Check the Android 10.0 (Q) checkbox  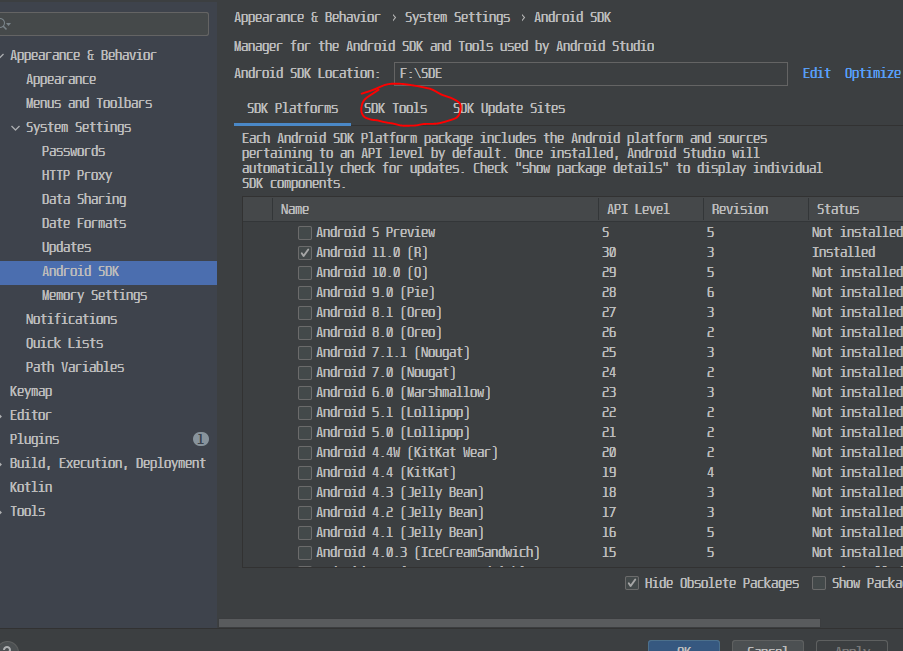pos(305,272)
